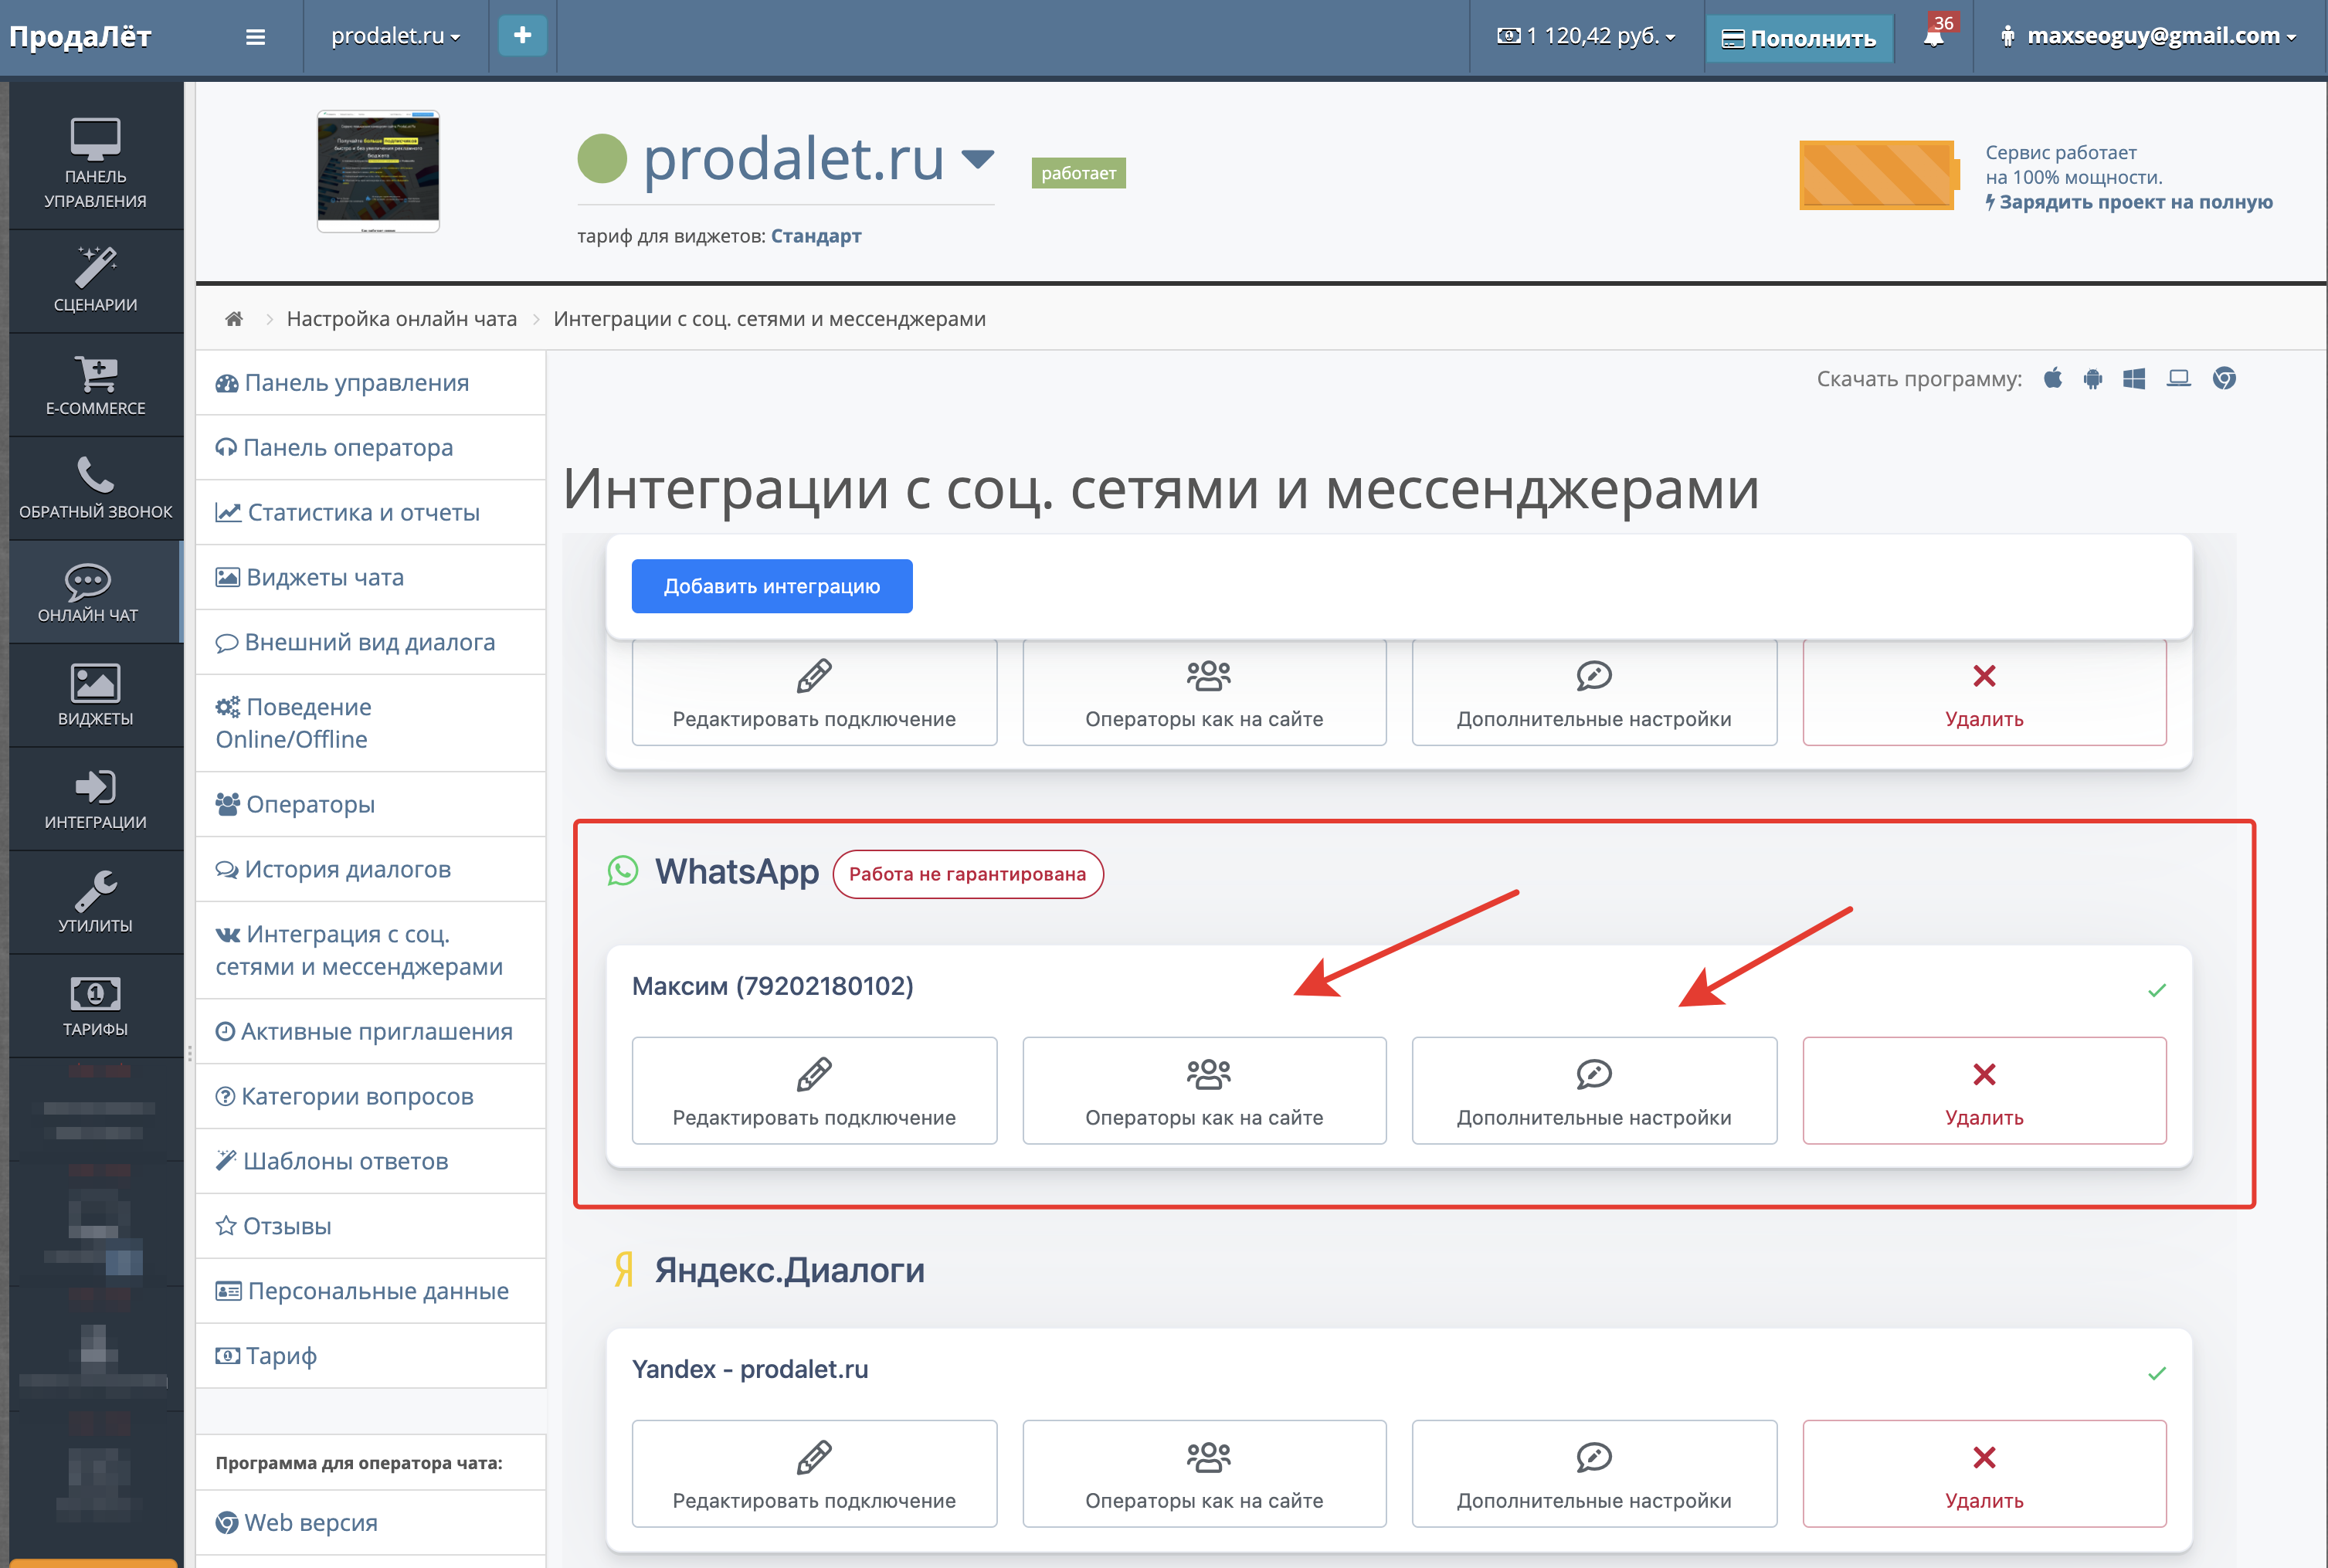
Task: Open notifications bell with 36 badge
Action: coord(1934,36)
